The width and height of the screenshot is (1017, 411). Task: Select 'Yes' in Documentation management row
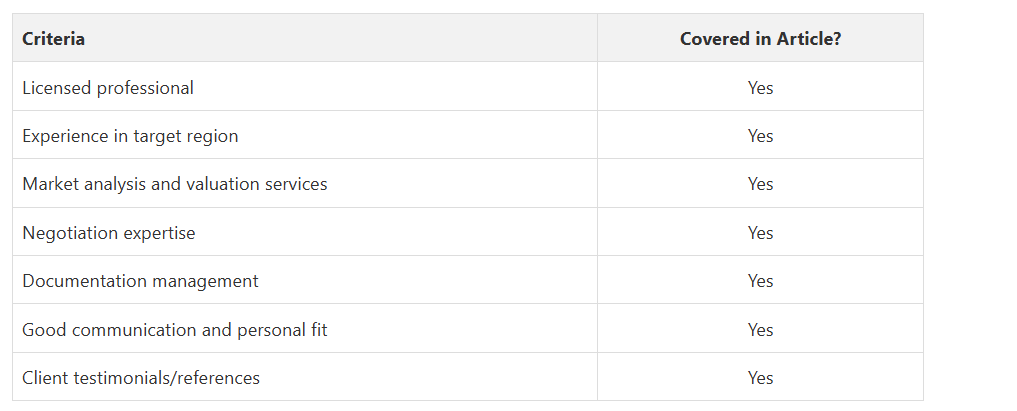tap(760, 281)
